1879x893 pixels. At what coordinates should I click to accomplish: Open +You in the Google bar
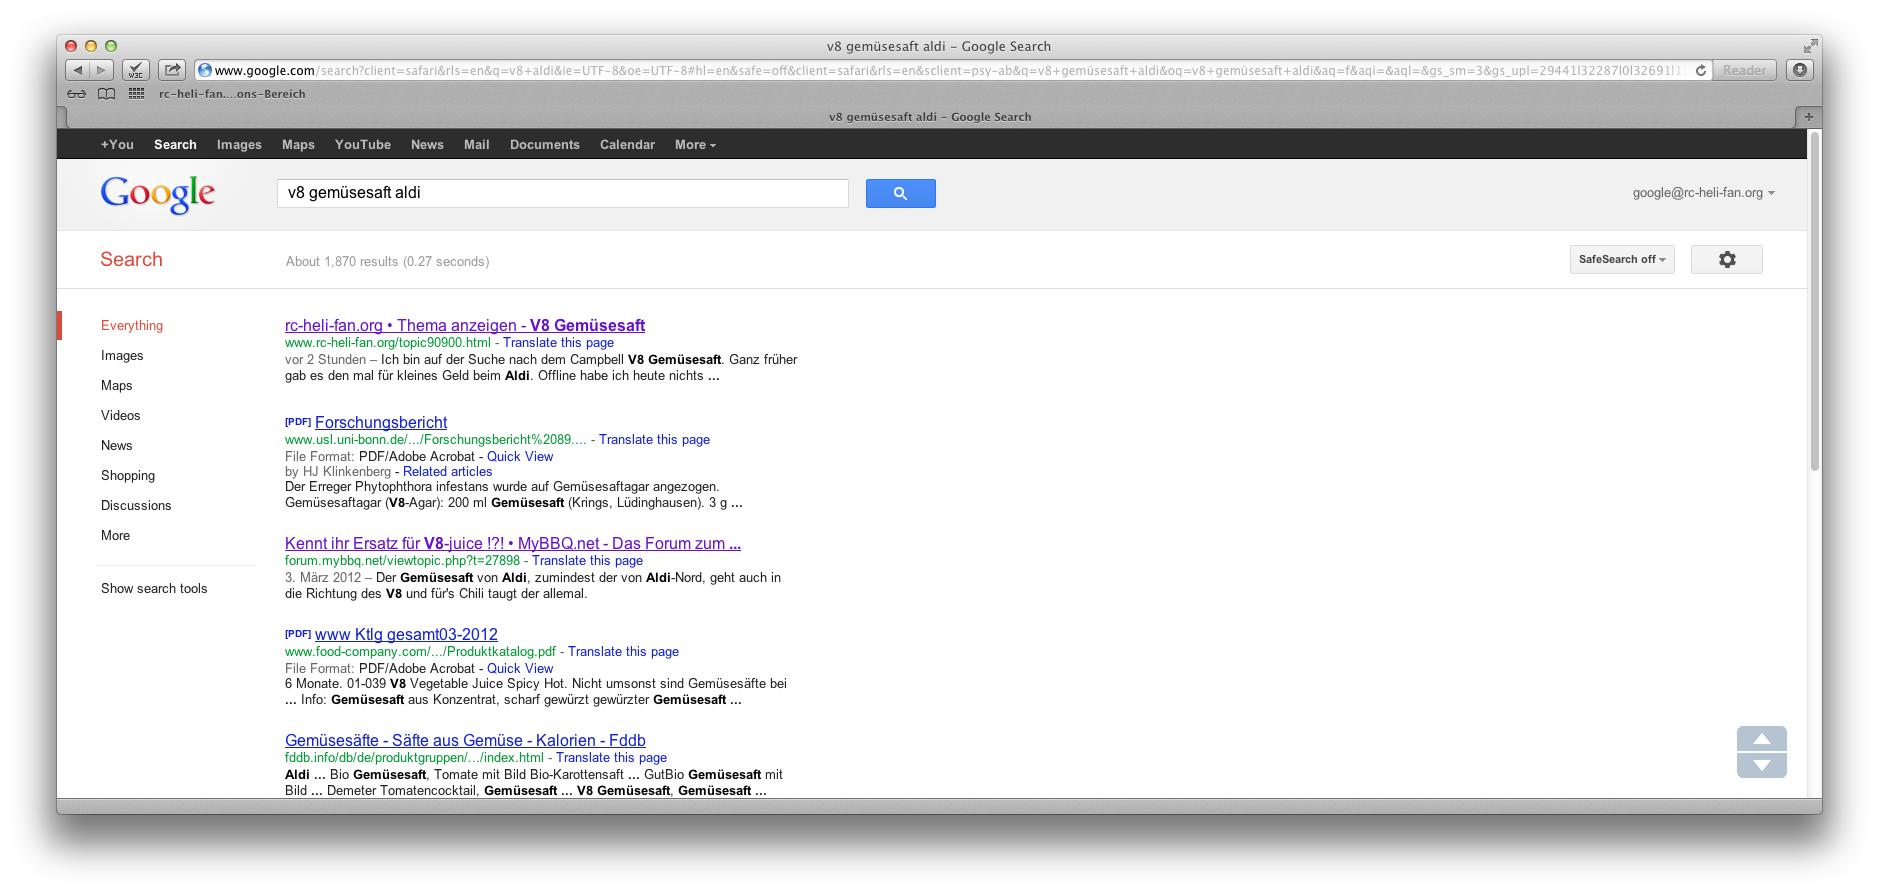pyautogui.click(x=117, y=145)
